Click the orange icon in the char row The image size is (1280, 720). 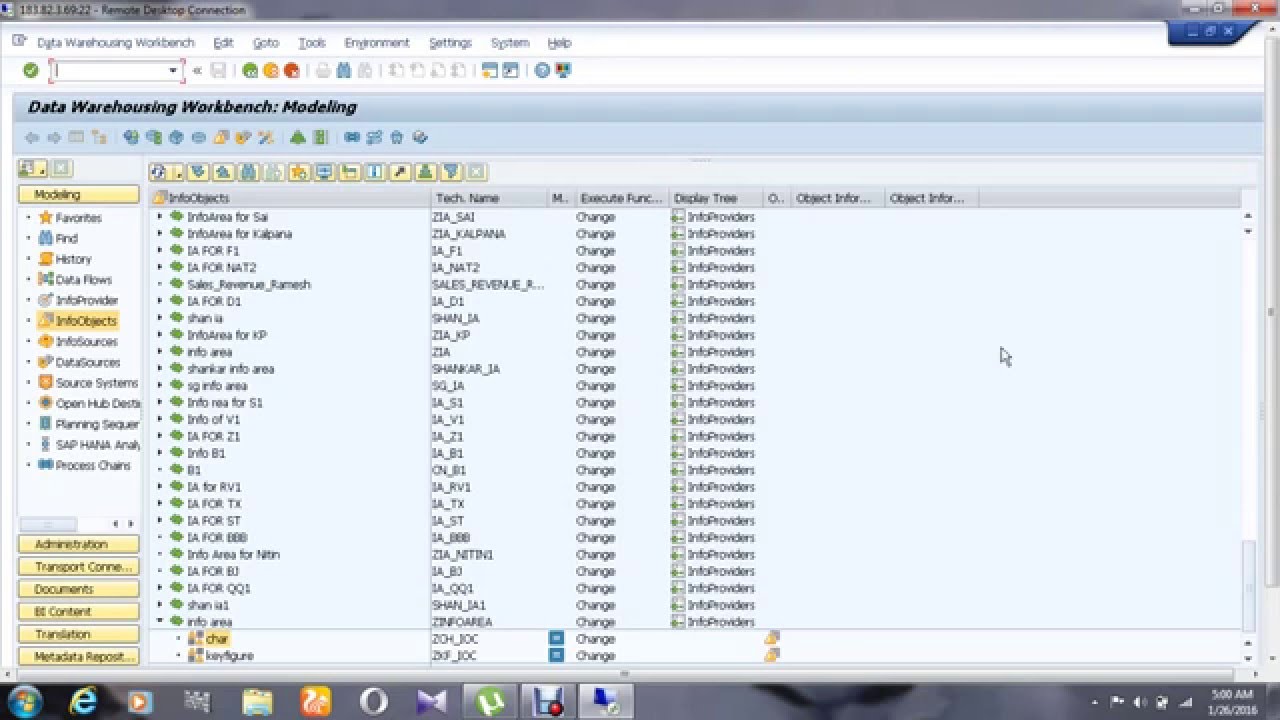click(x=772, y=638)
